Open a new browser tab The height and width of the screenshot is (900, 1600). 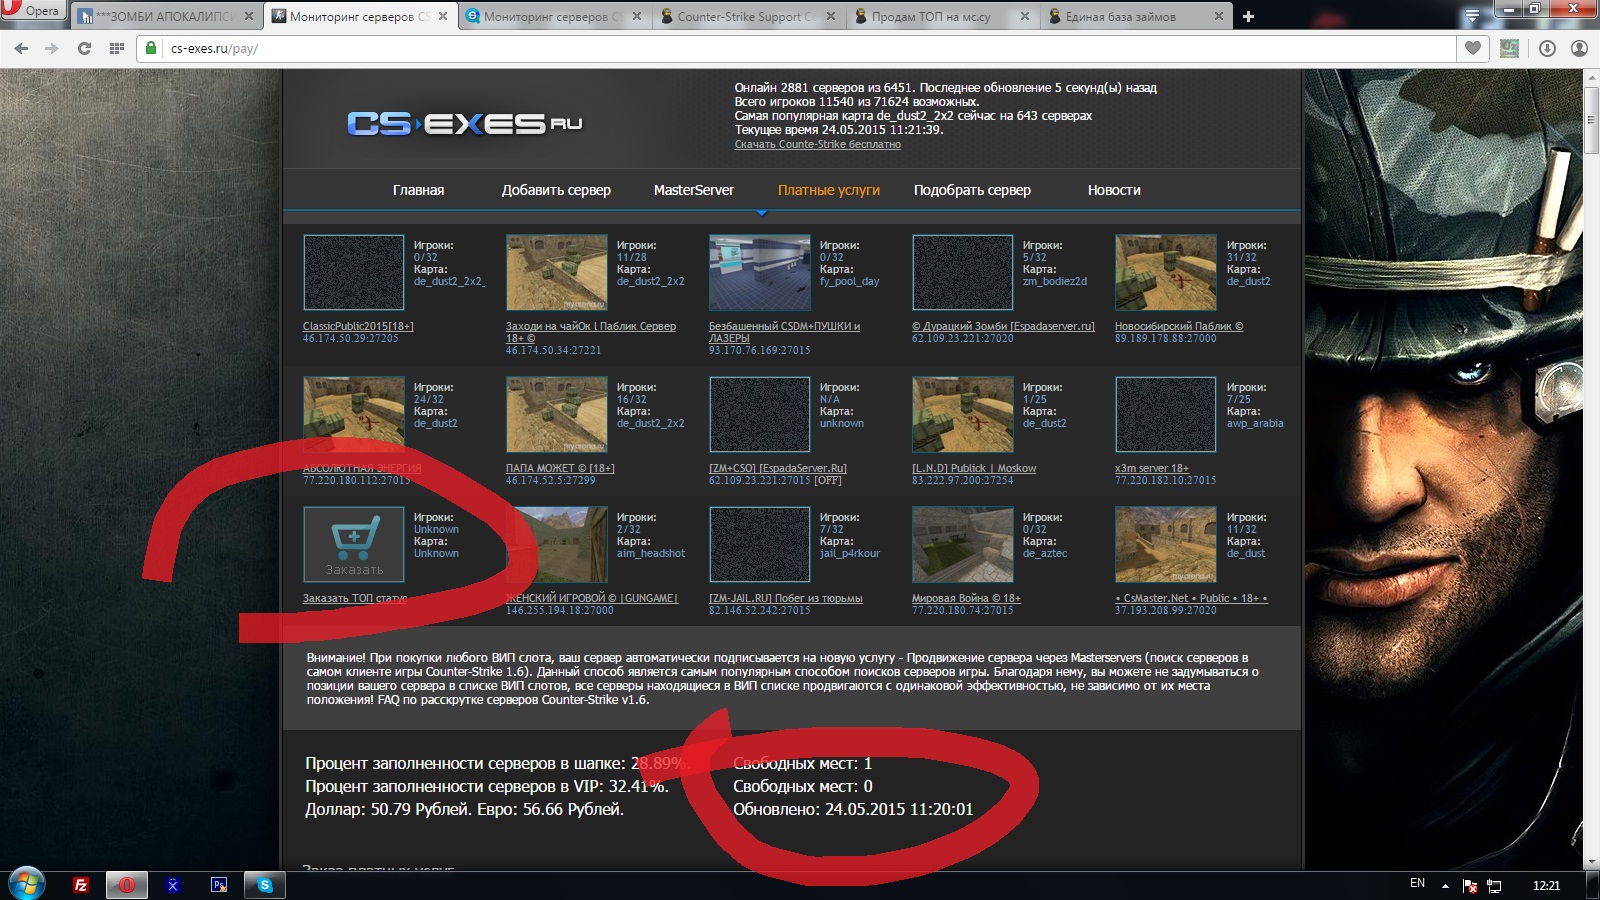(x=1248, y=16)
